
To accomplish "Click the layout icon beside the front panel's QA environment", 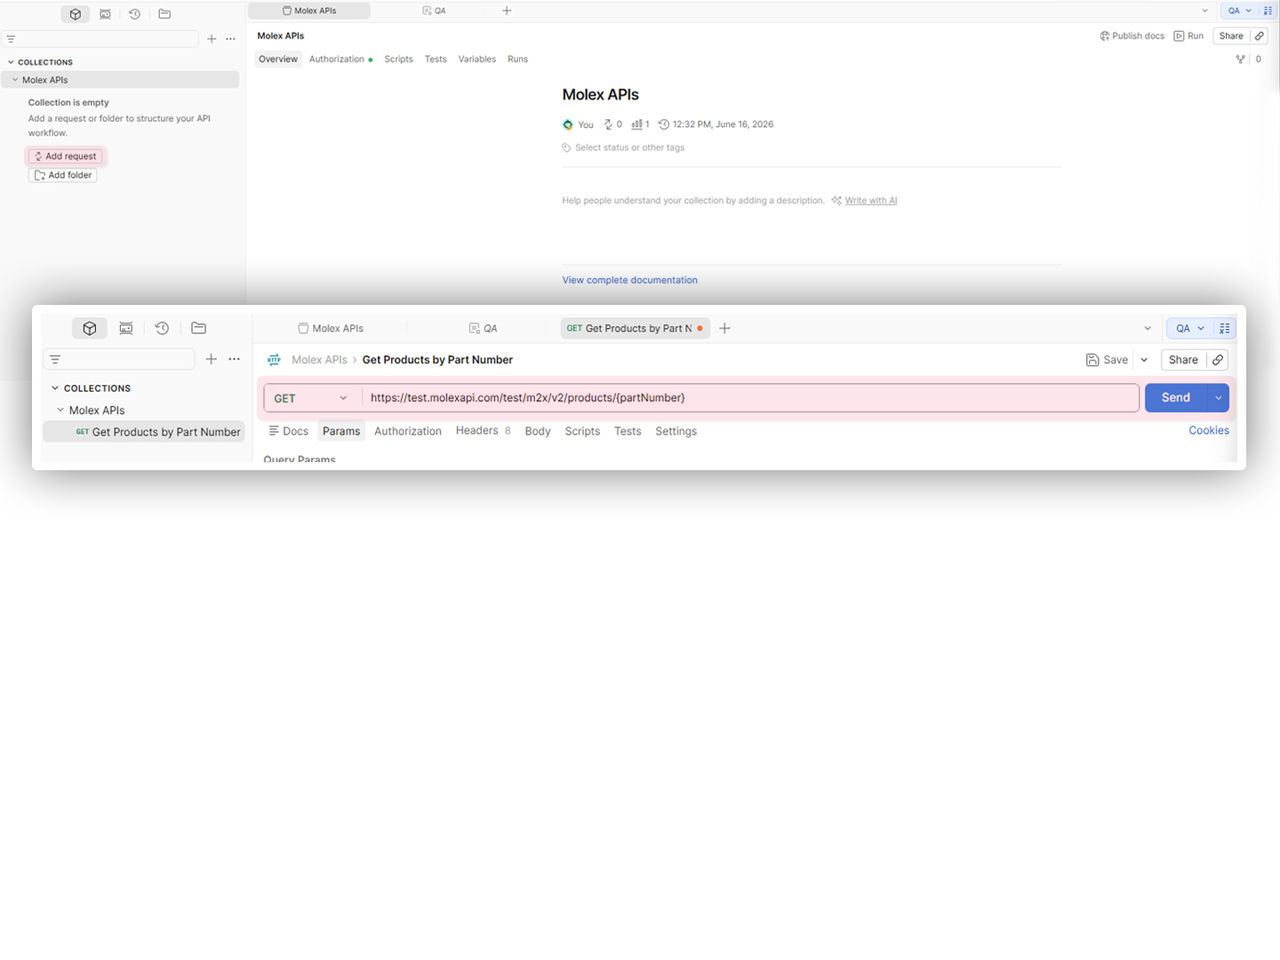I will coord(1225,328).
